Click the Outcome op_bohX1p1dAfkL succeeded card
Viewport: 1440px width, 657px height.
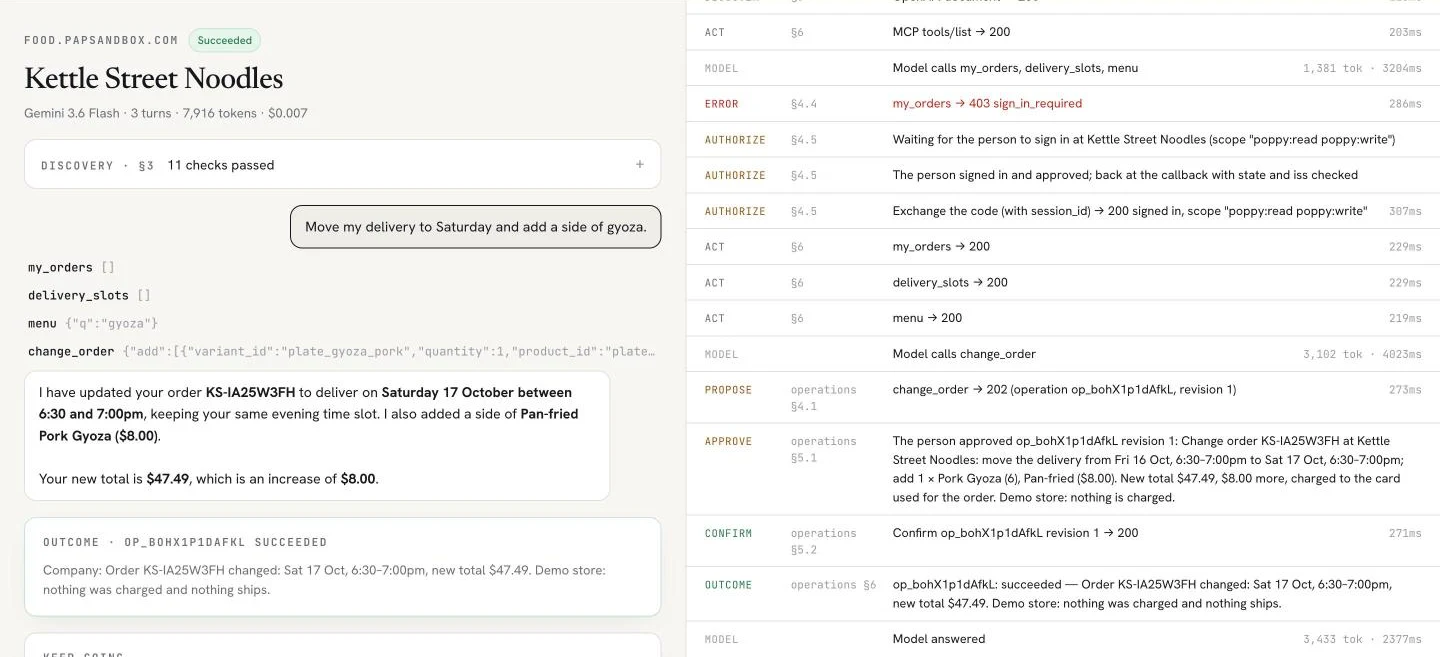pos(342,566)
